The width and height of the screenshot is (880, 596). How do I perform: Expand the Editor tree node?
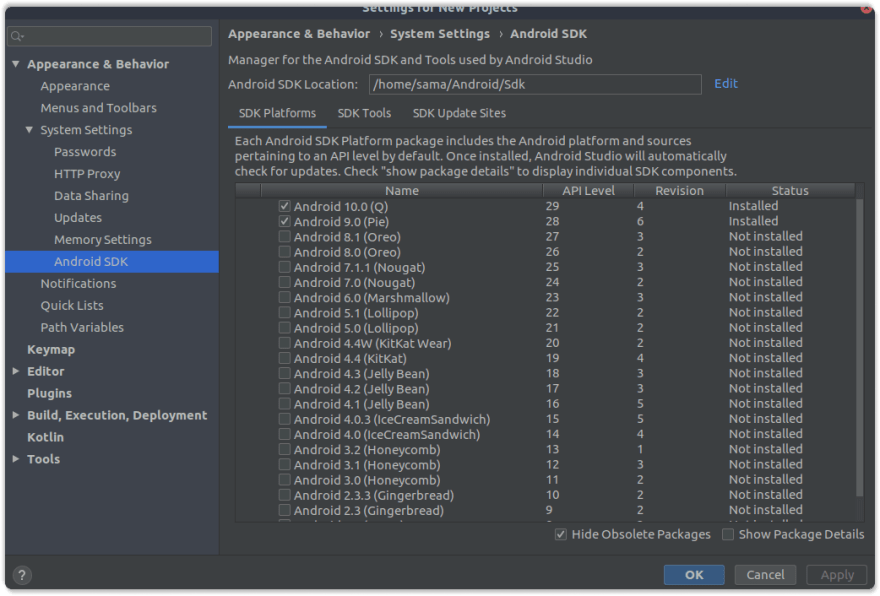pyautogui.click(x=16, y=371)
